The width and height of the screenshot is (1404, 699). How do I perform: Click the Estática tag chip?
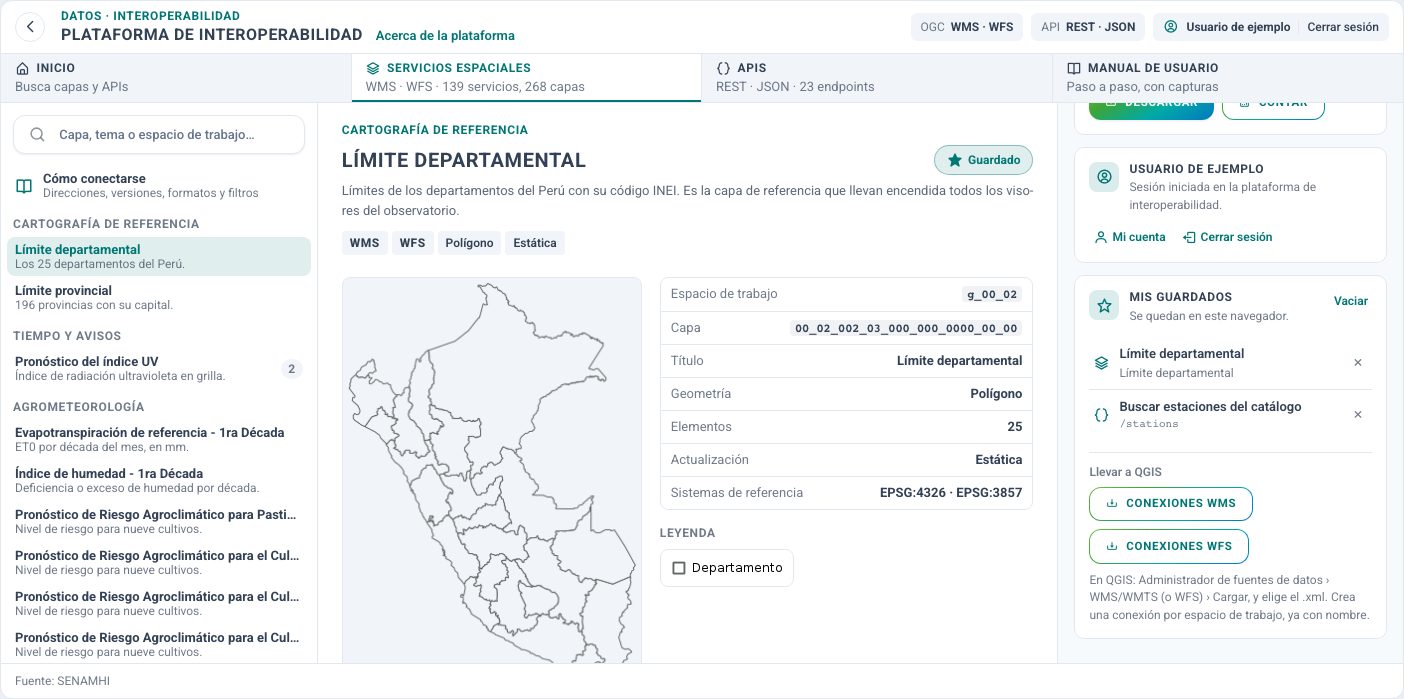click(535, 243)
